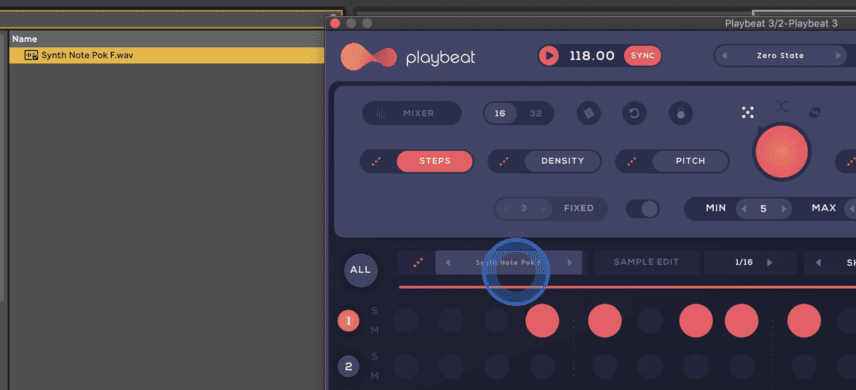Select the shuffle arrows icon
This screenshot has height=390, width=856.
coord(782,106)
